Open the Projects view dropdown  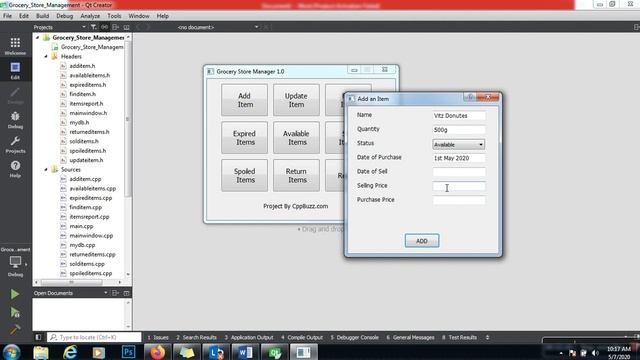60,27
